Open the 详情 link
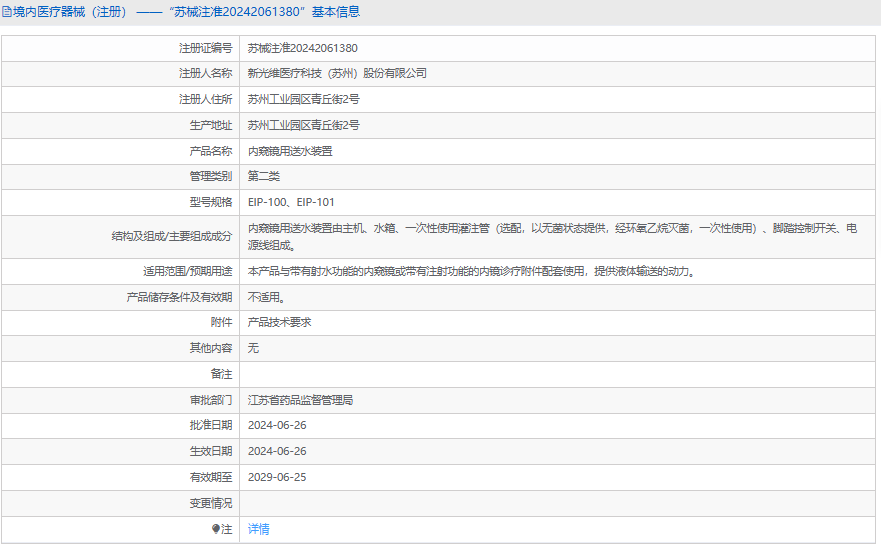 pos(258,529)
